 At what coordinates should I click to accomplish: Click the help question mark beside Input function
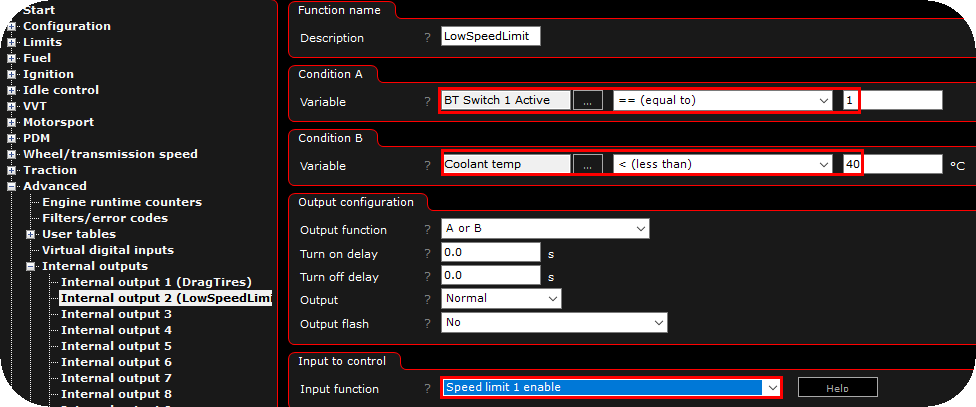(428, 389)
